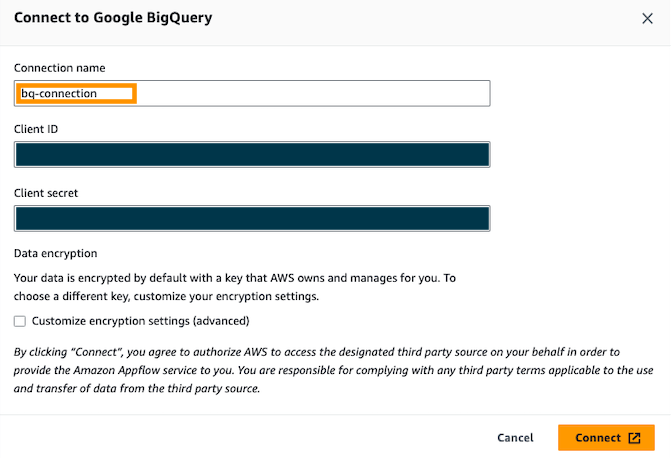Click the italic third-party authorization disclaimer
The height and width of the screenshot is (458, 671).
(330, 370)
